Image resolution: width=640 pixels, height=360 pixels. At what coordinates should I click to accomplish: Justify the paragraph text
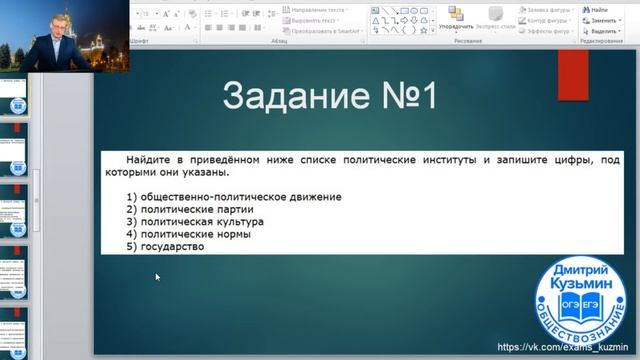tap(242, 28)
